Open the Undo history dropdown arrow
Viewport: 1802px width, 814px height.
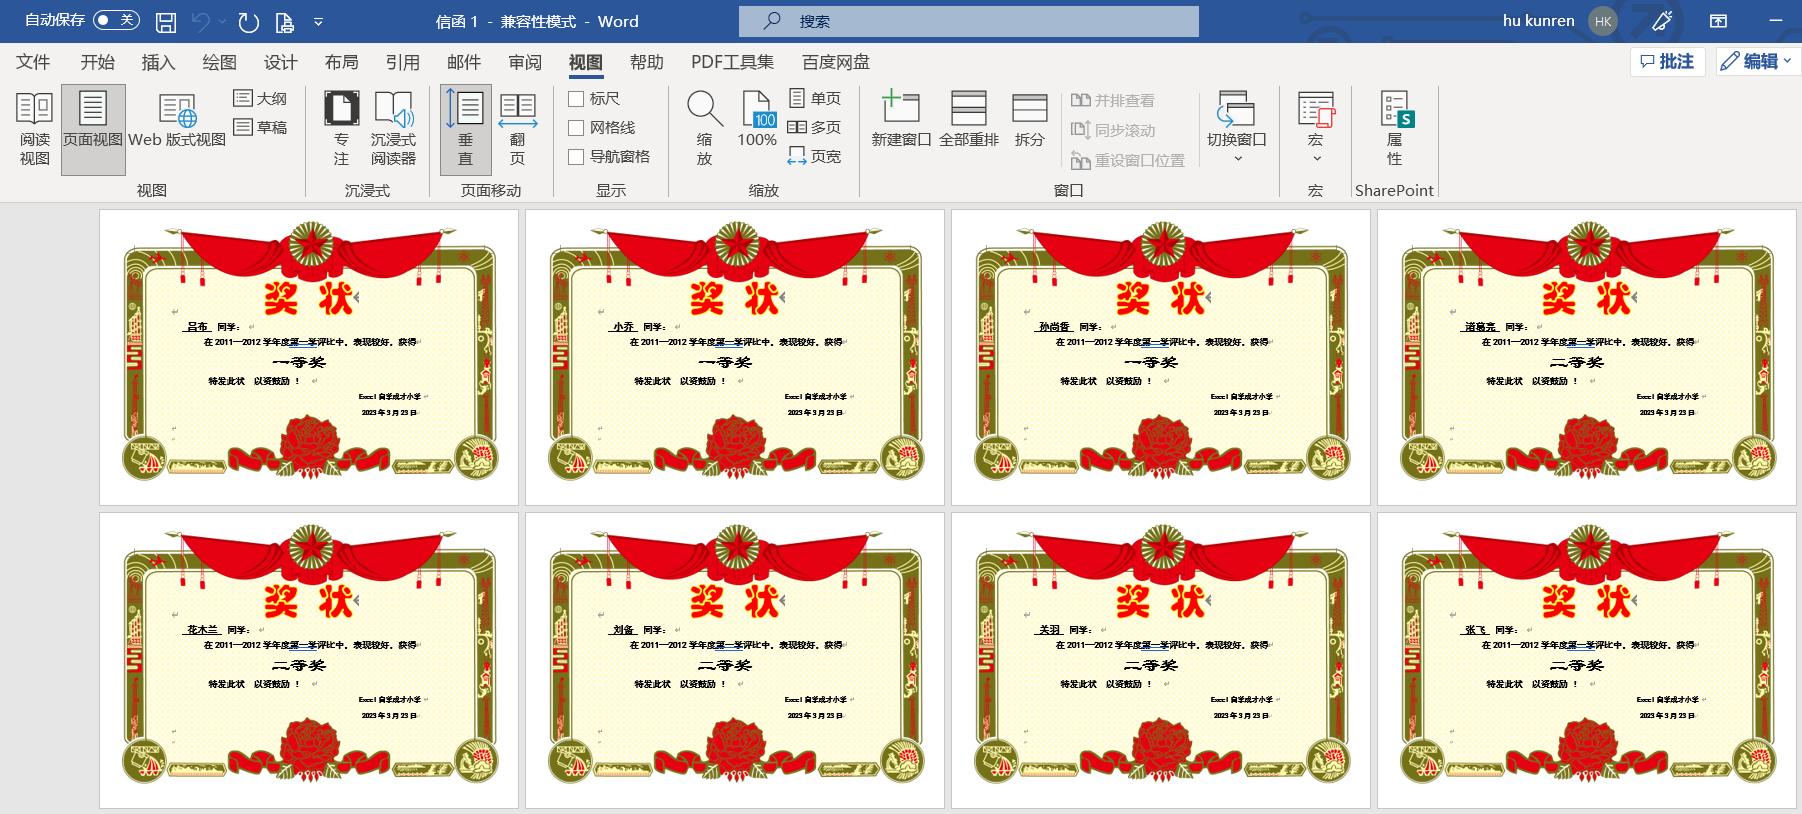coord(222,21)
